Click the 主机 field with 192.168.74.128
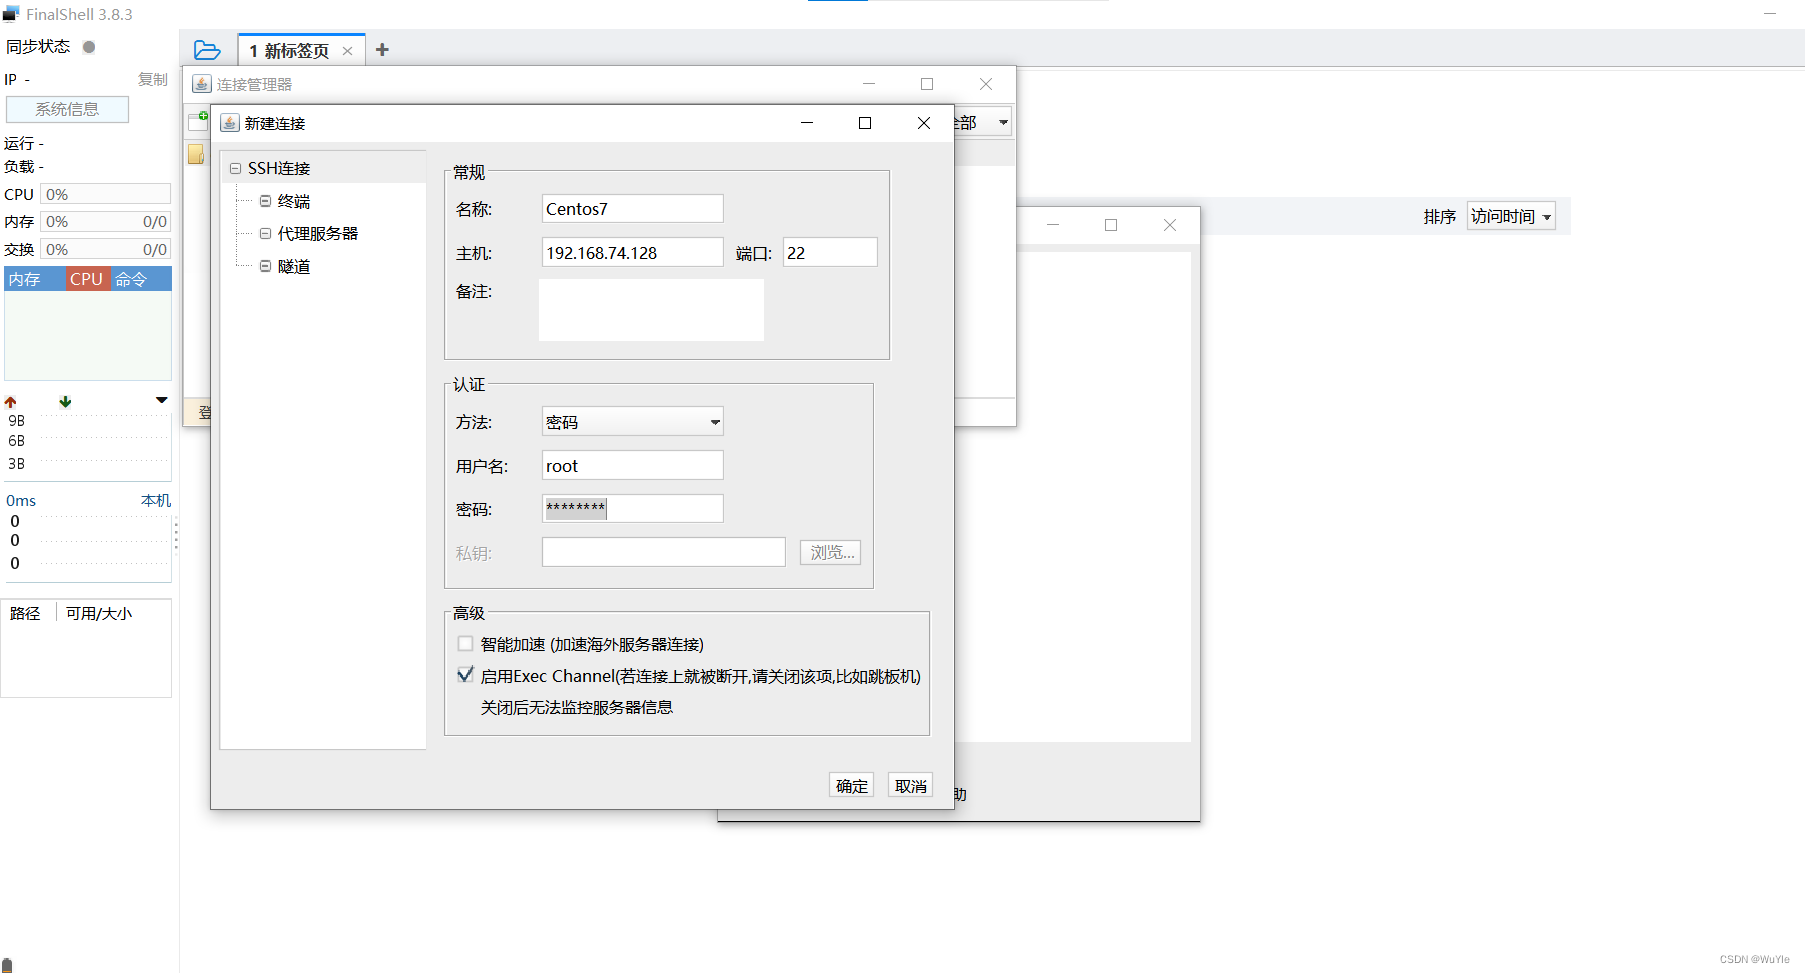The image size is (1805, 973). coord(632,253)
